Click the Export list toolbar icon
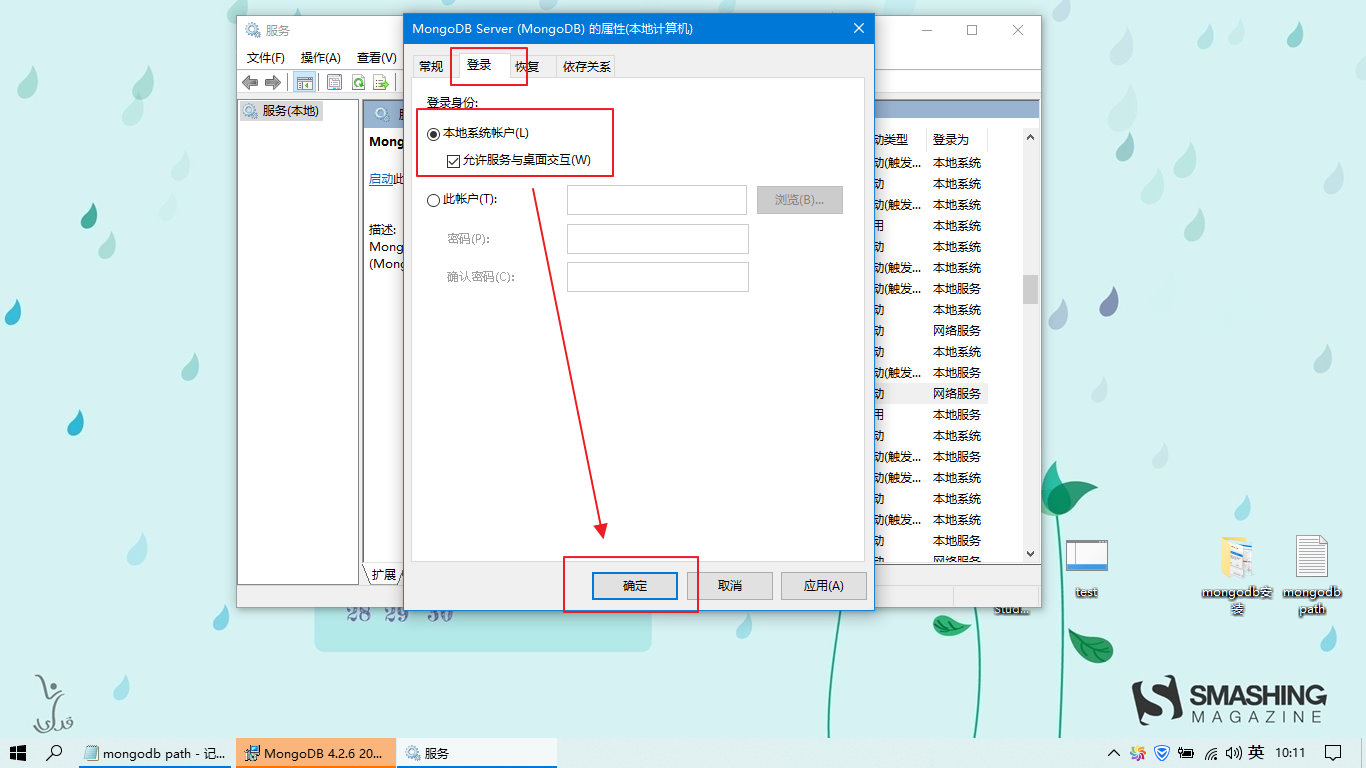Viewport: 1366px width, 768px height. tap(381, 82)
